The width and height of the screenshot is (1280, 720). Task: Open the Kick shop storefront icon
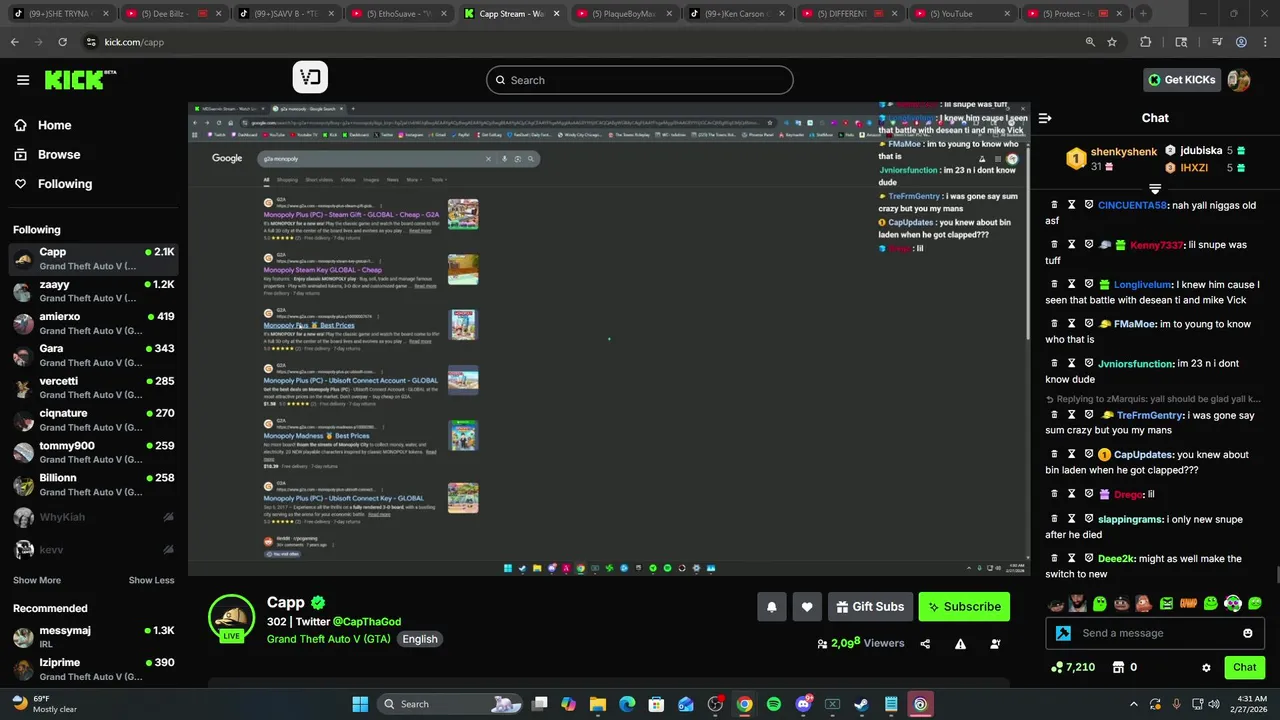click(x=1118, y=667)
